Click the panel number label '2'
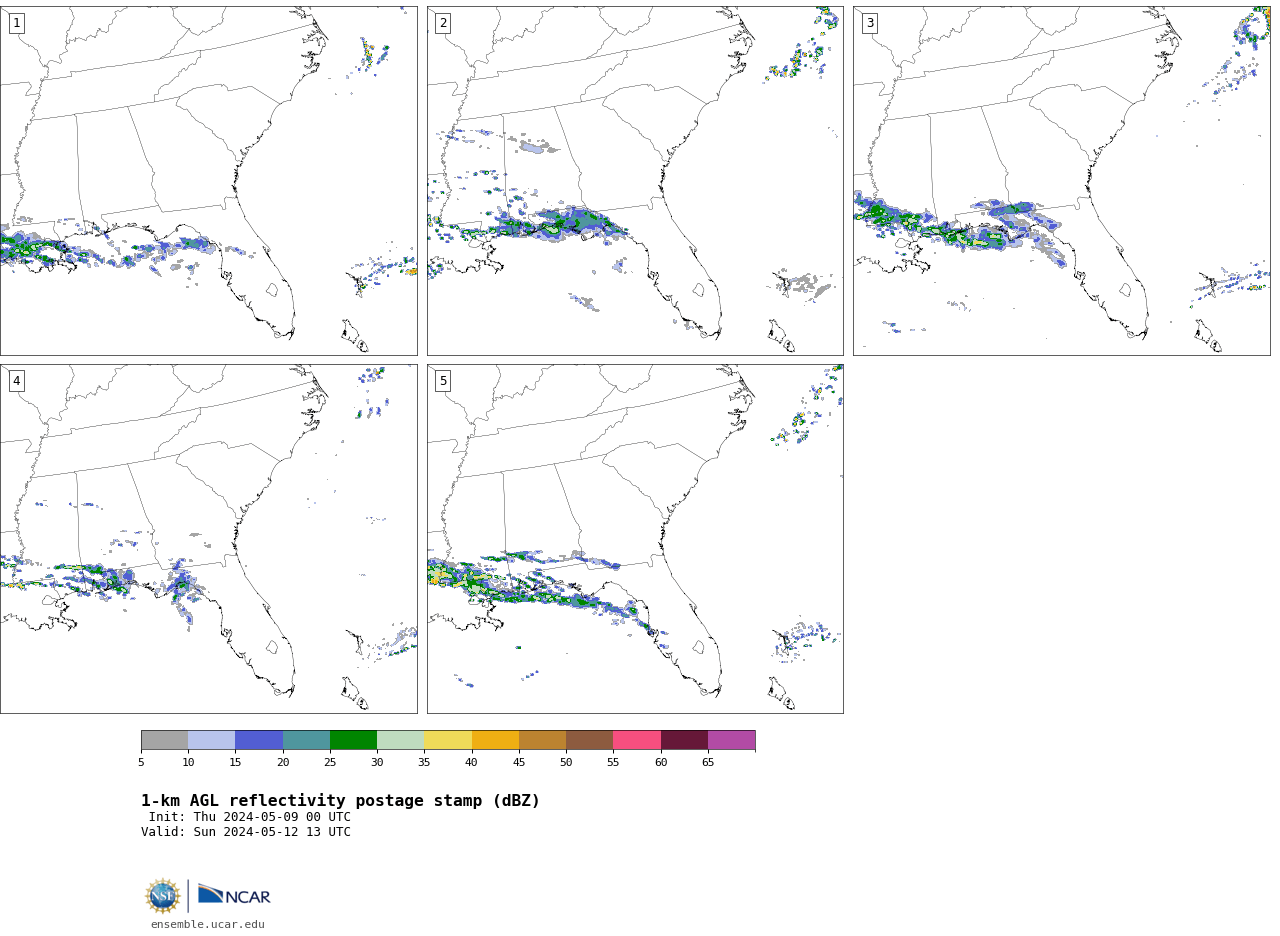 (443, 23)
